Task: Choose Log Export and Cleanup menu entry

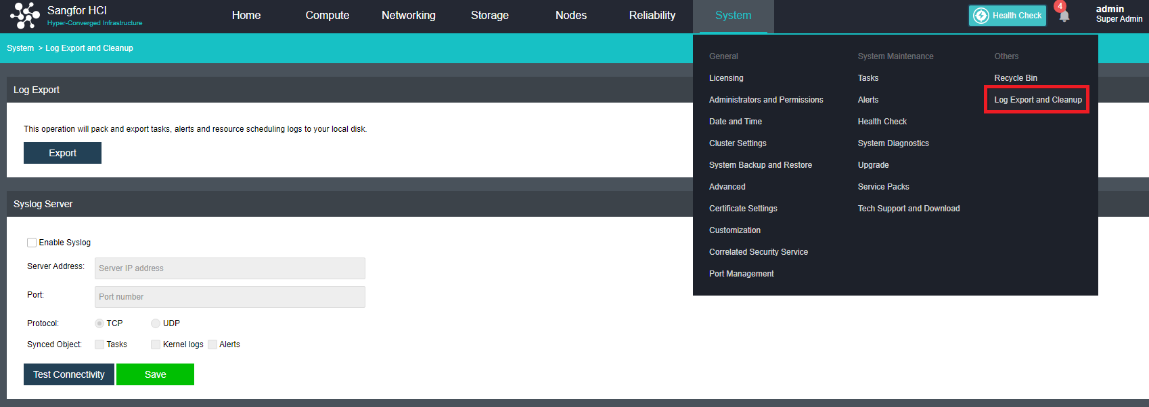Action: tap(1037, 100)
